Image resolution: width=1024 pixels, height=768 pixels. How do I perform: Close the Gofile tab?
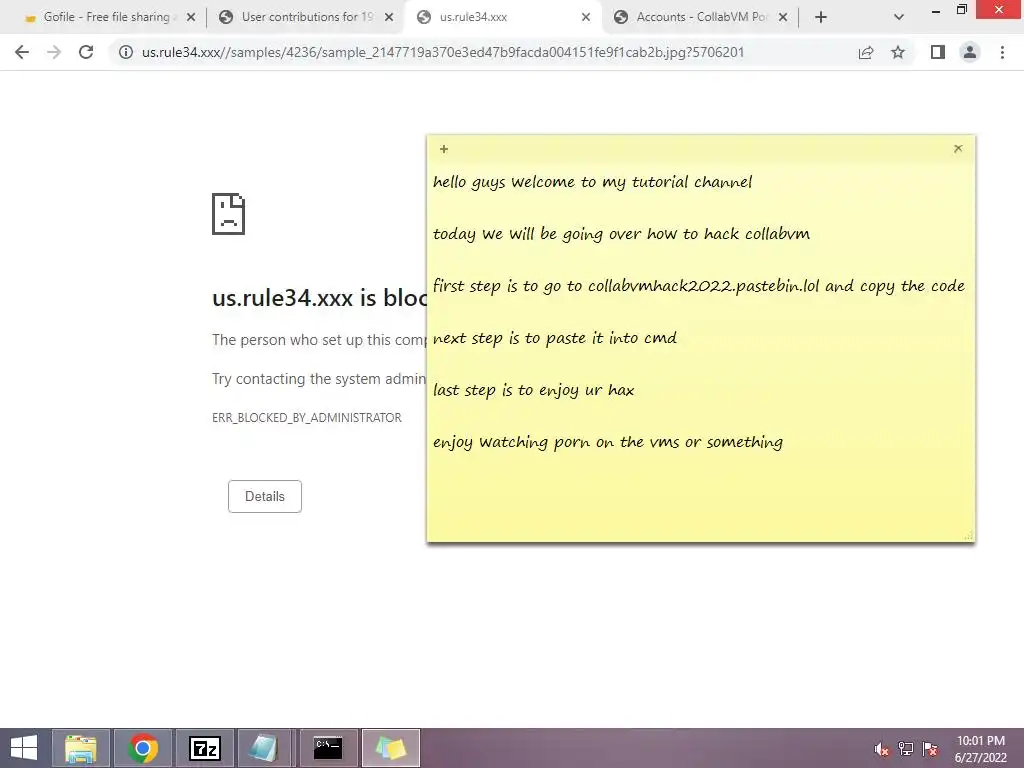click(x=191, y=18)
